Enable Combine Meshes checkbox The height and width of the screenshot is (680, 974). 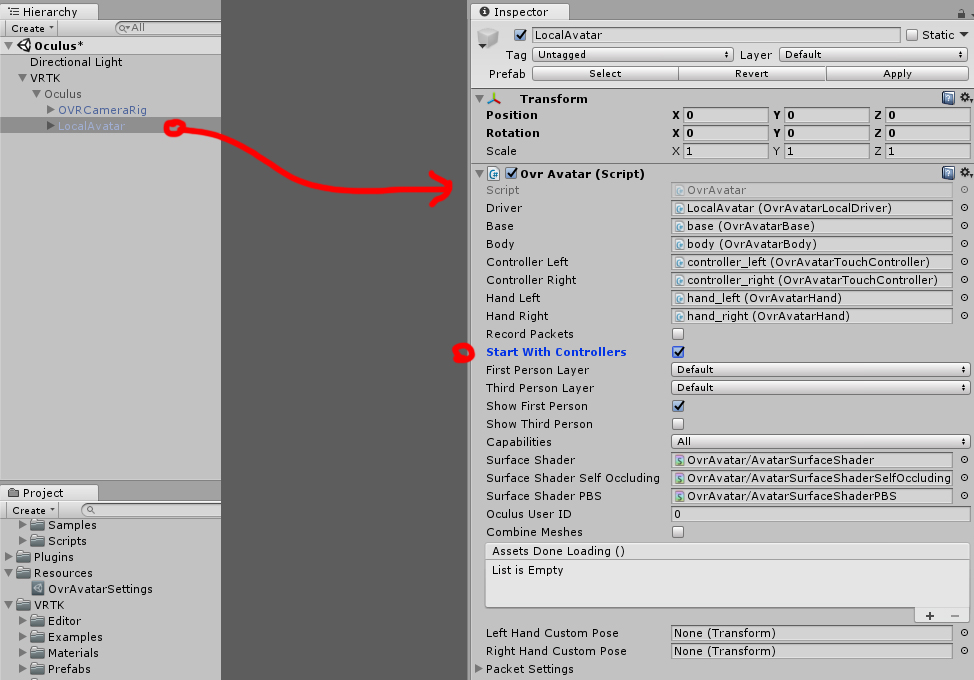[x=678, y=532]
